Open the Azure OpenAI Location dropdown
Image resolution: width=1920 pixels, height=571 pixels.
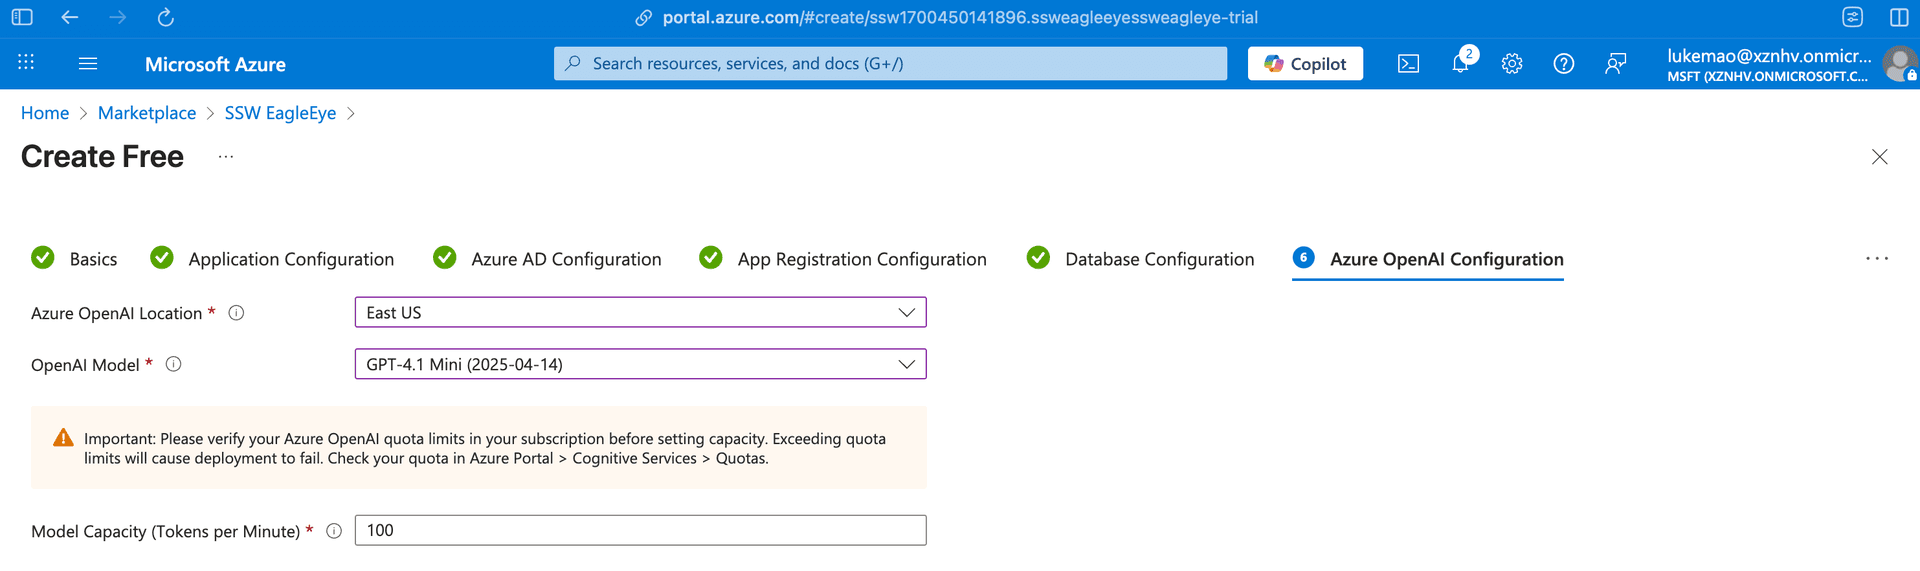640,312
